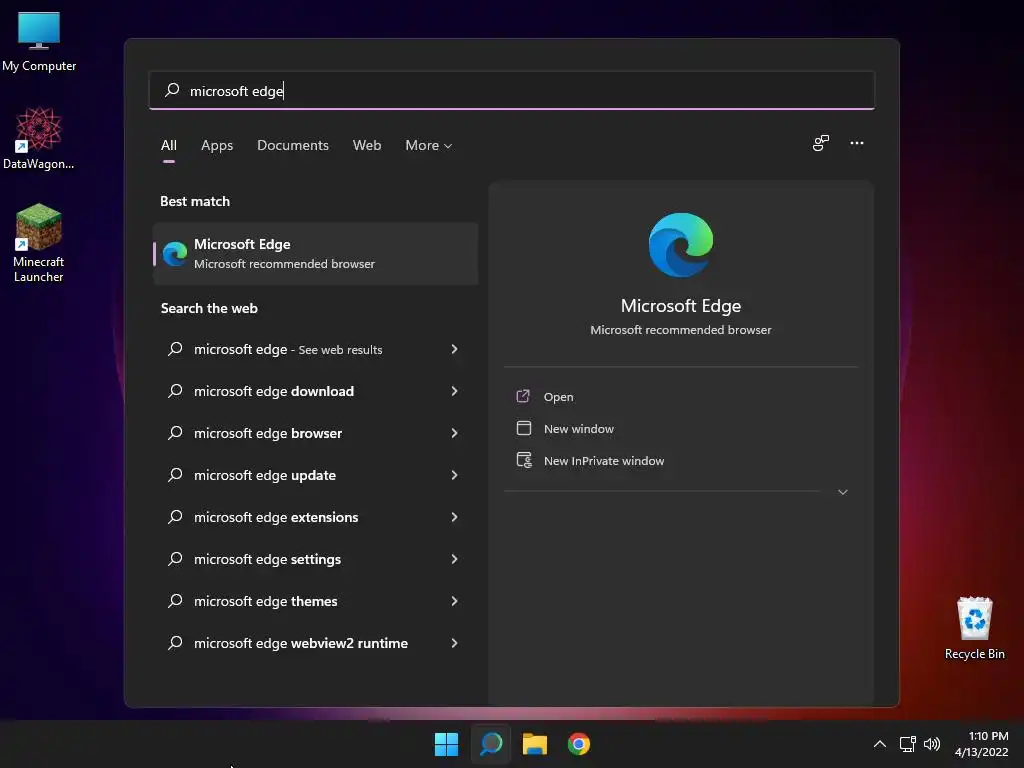Select the All filter tab
Image resolution: width=1024 pixels, height=768 pixels.
(168, 146)
